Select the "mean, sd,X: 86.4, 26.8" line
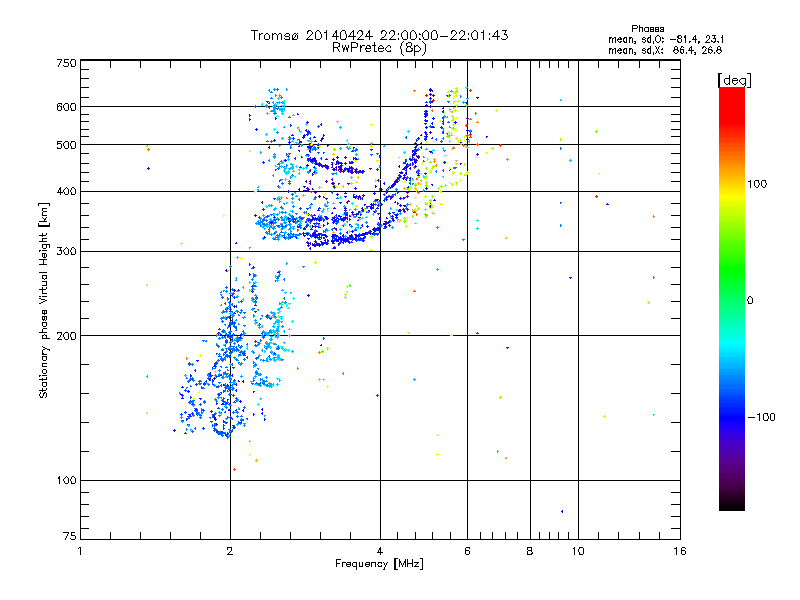 [665, 51]
